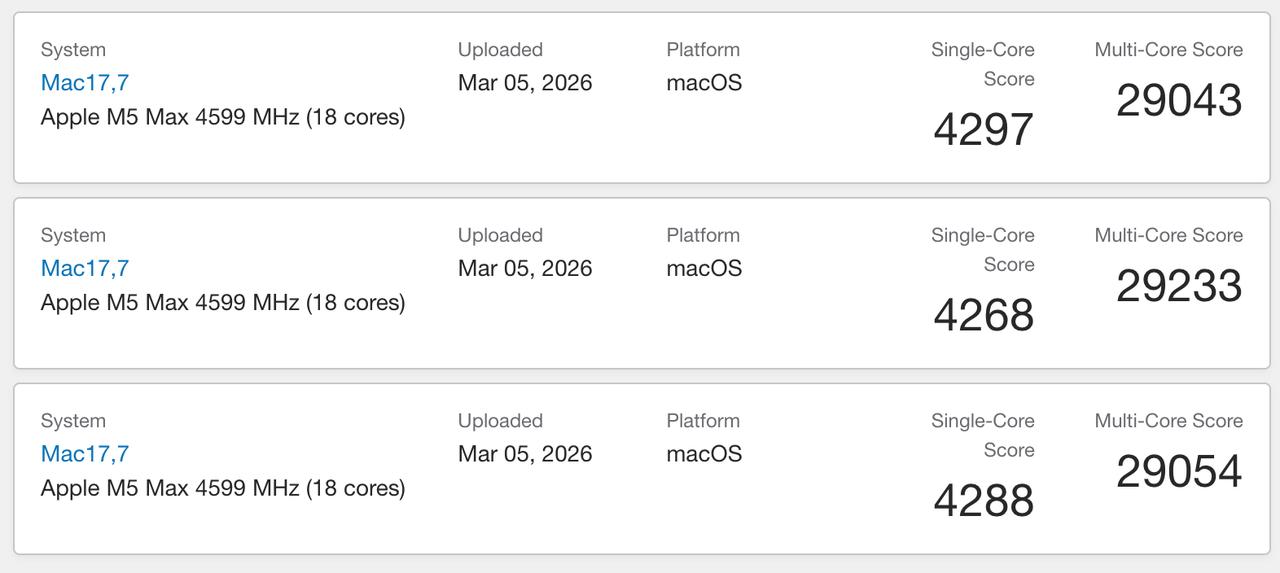
Task: Select the multi-core score 29043
Action: pos(1179,100)
